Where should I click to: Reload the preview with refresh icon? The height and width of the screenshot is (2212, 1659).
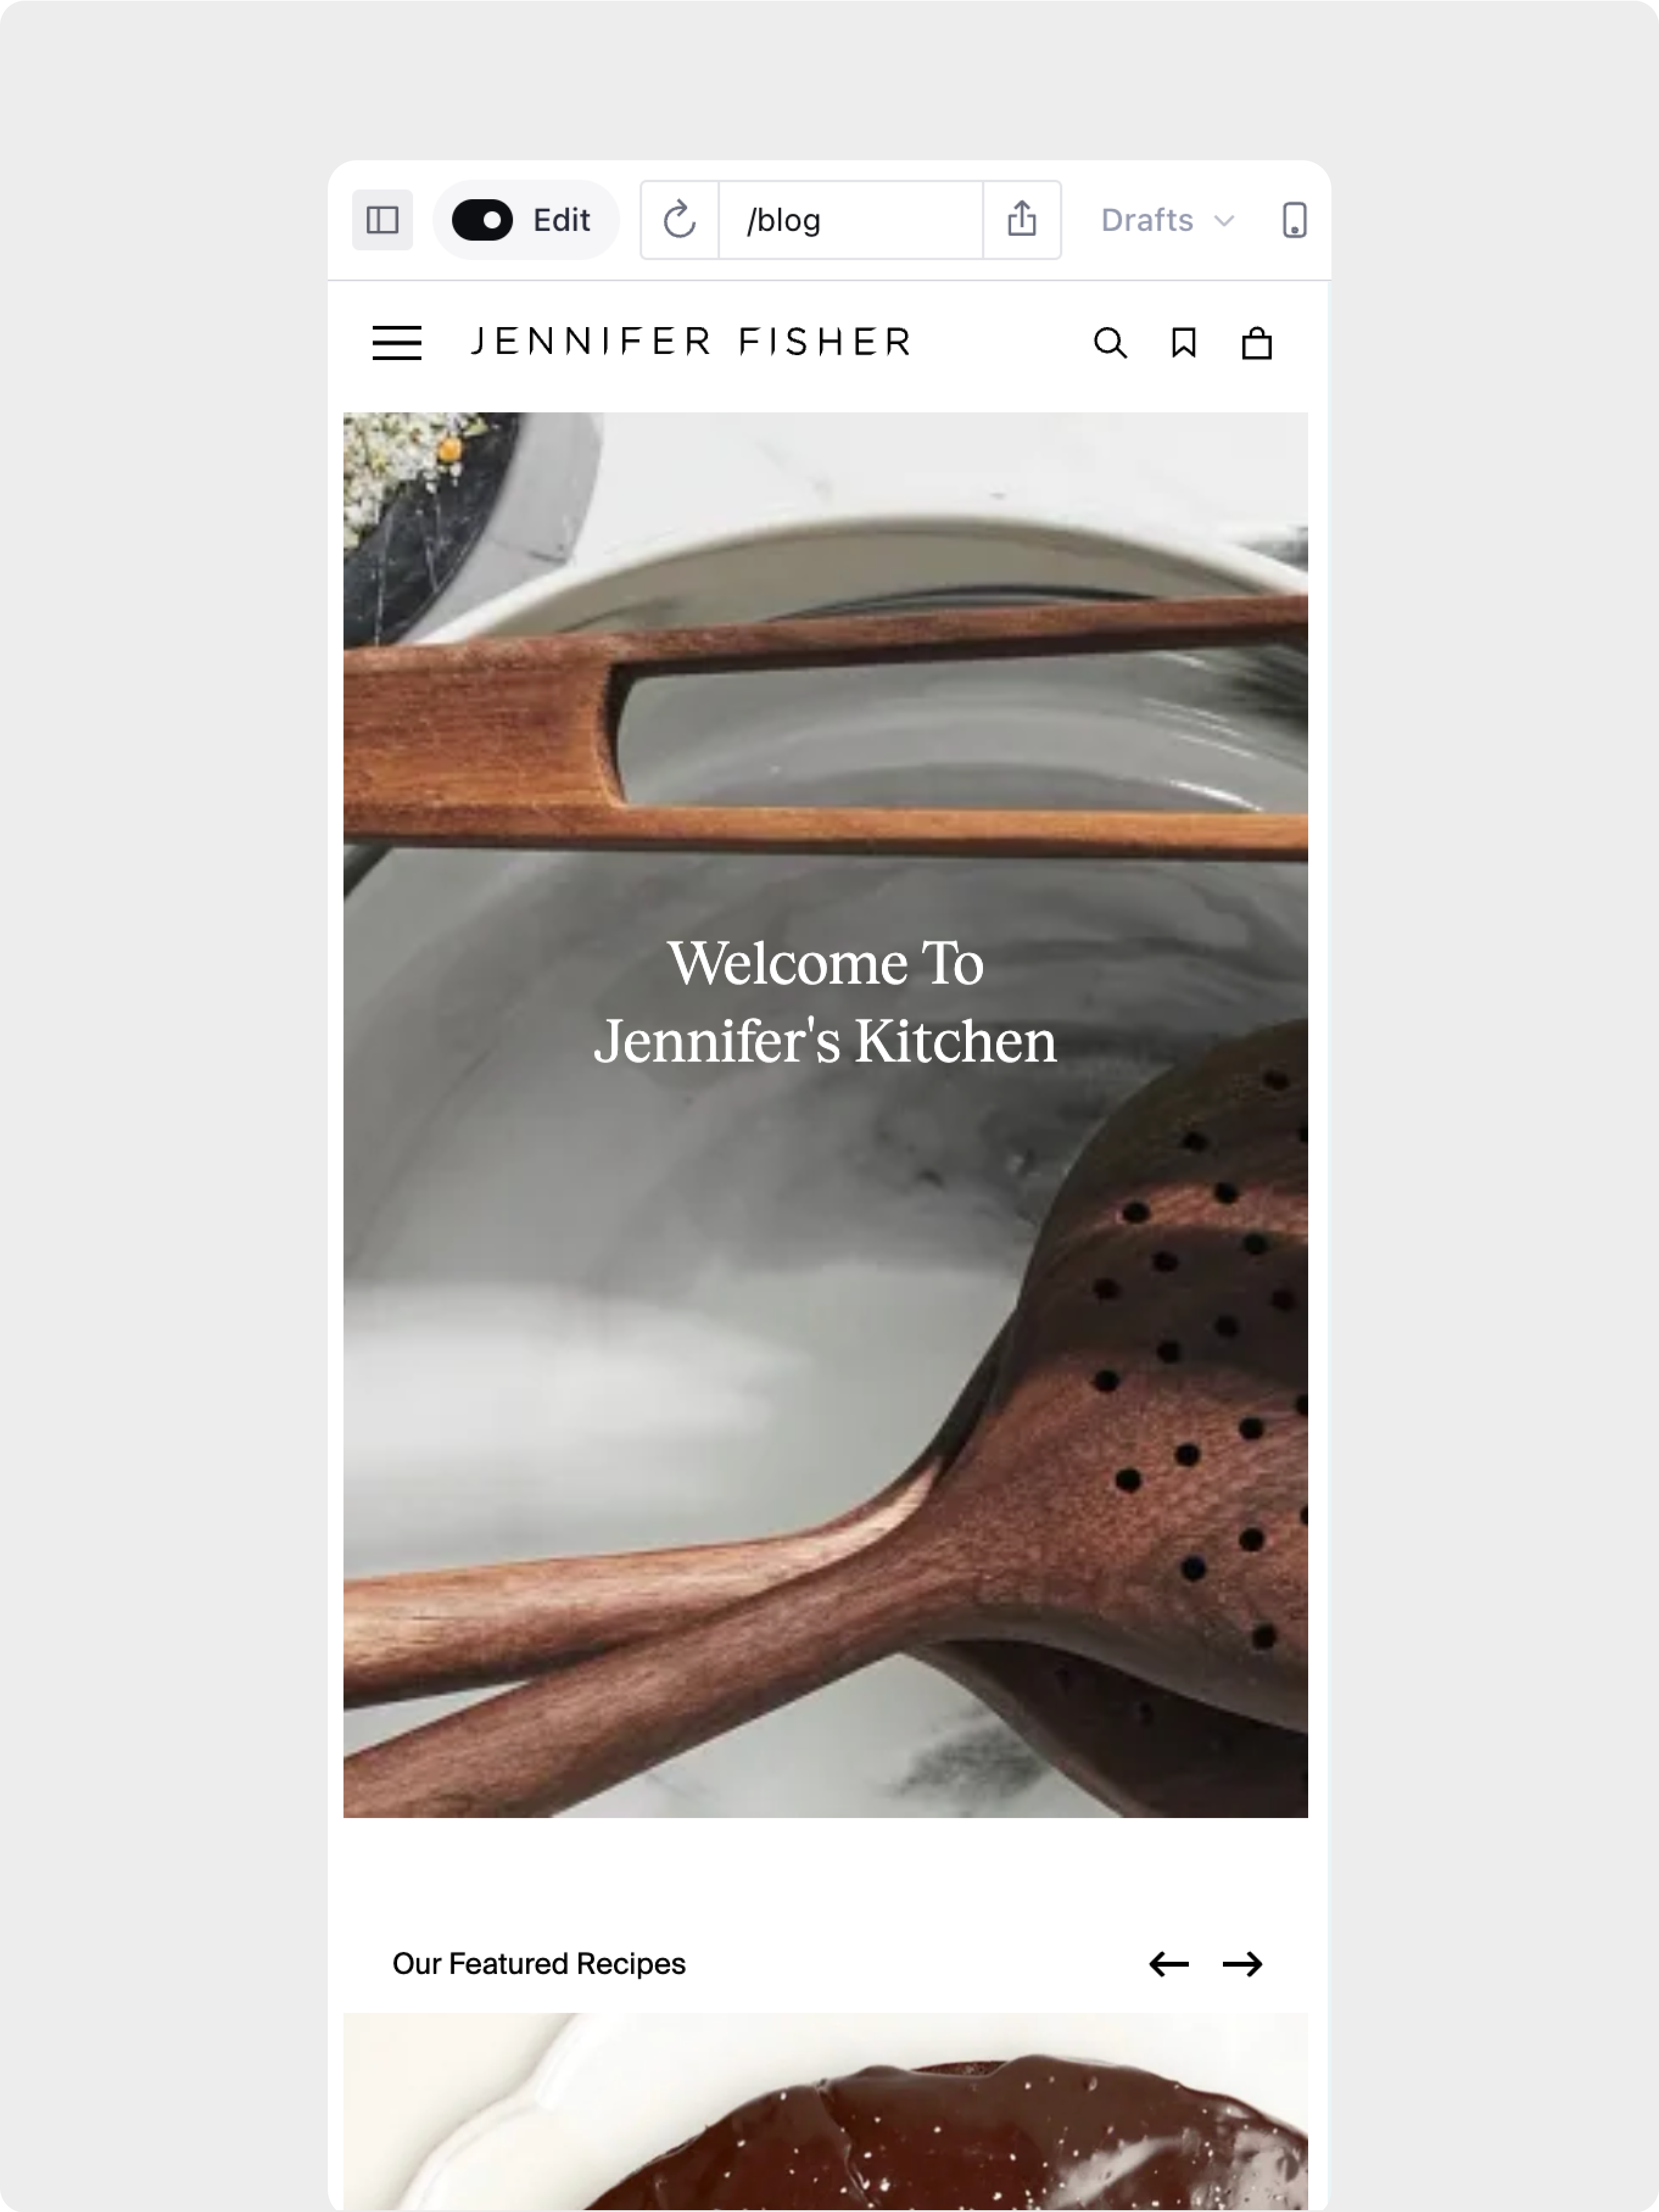[x=680, y=220]
